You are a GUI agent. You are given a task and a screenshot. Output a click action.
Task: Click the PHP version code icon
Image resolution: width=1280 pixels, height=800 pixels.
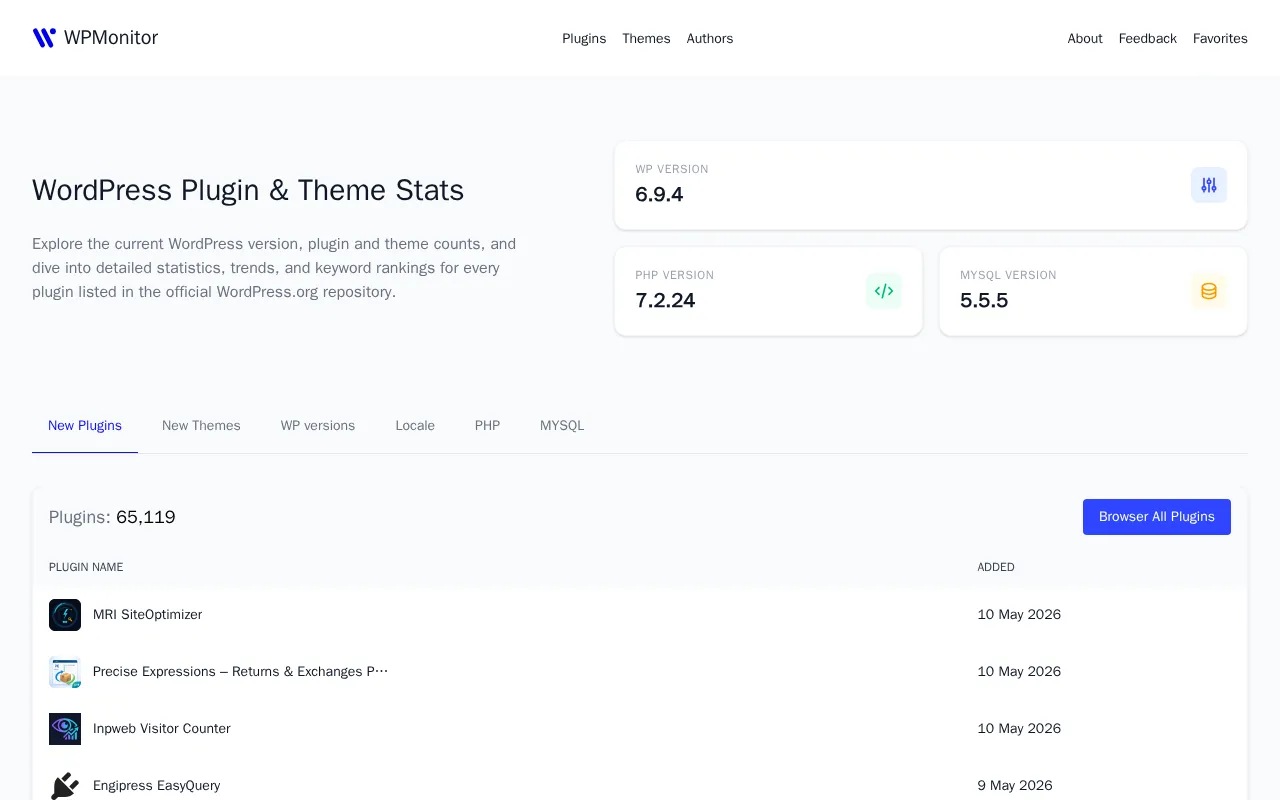coord(884,291)
